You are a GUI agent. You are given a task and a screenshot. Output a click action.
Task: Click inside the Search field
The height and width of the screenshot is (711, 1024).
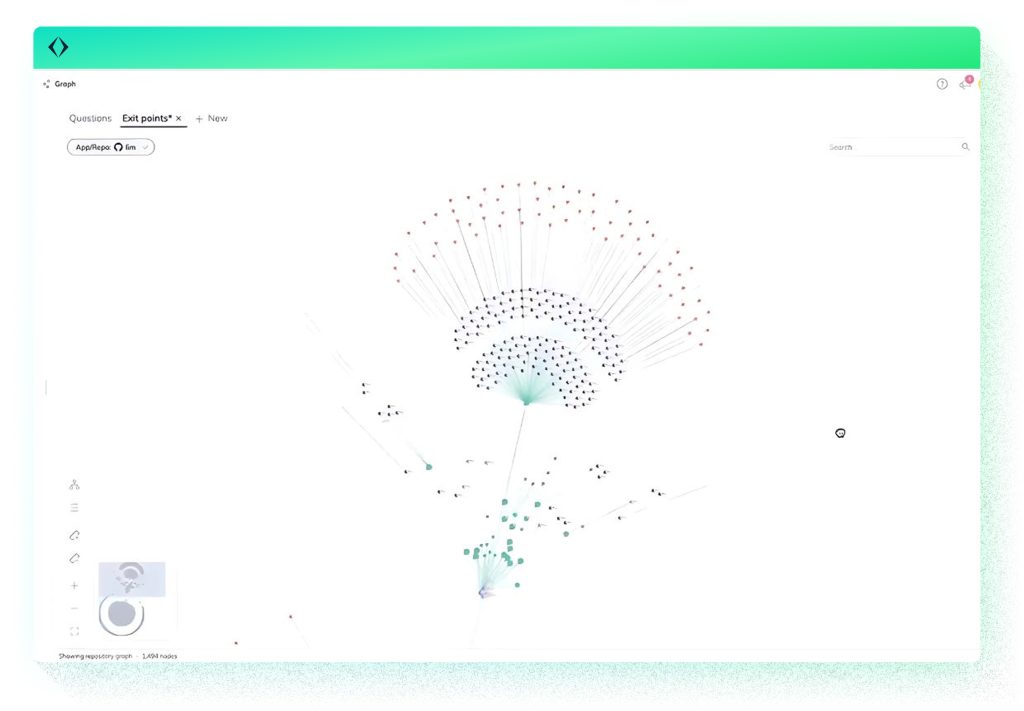coord(890,147)
